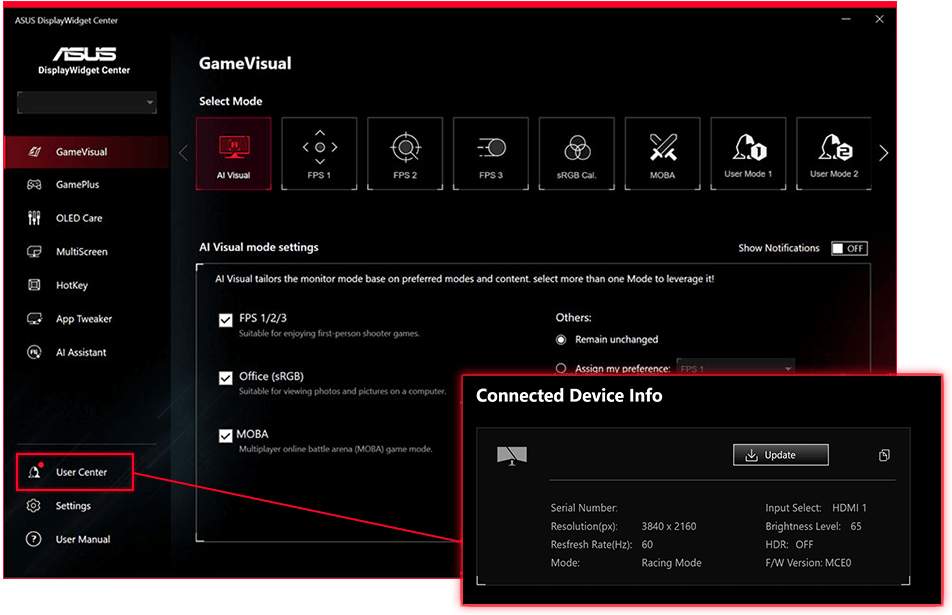The height and width of the screenshot is (615, 952).
Task: Click the HDMI 1 input select value
Action: point(849,508)
